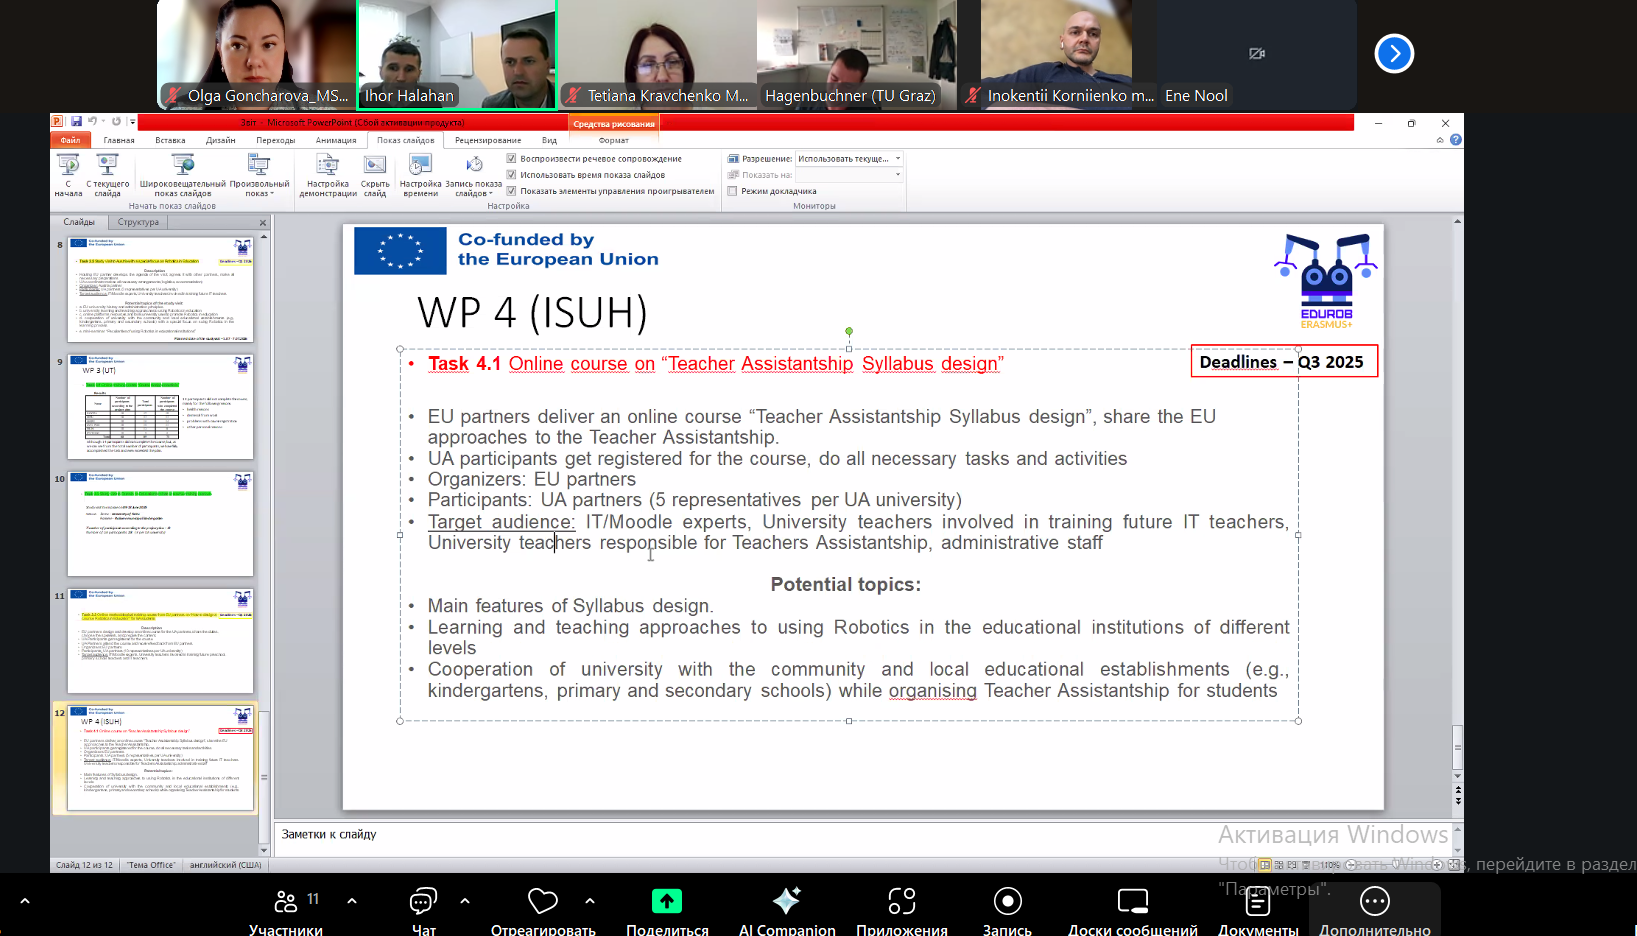
Task: Click the Hide Slide (Скрыть слайд) icon
Action: pos(375,174)
